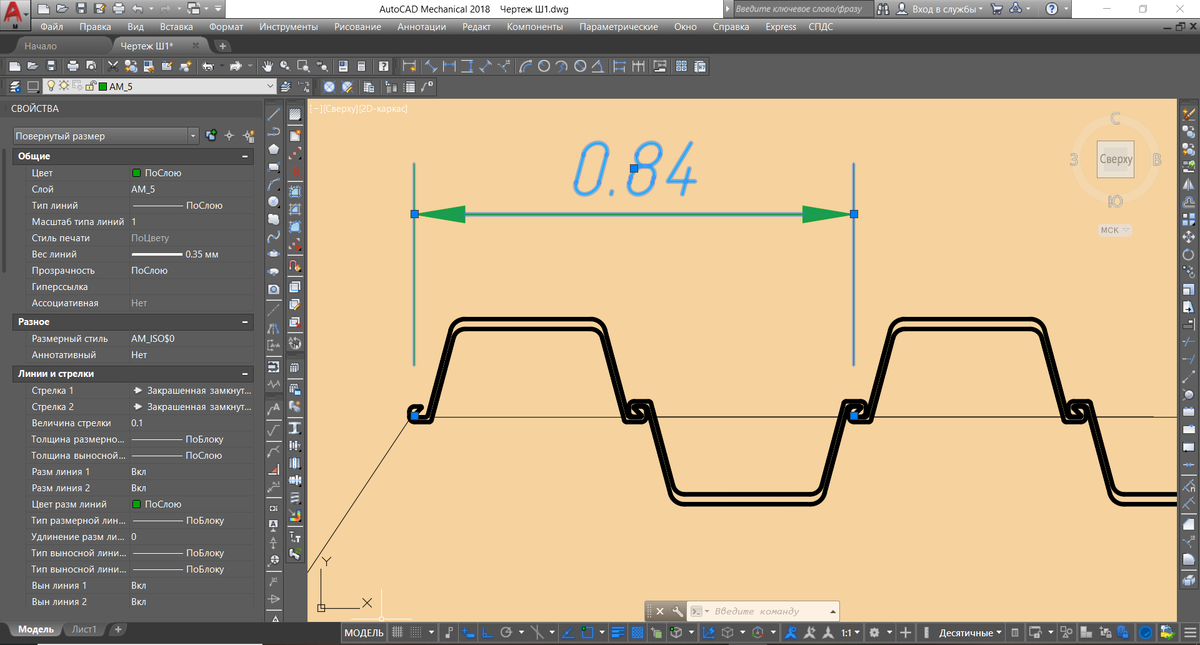This screenshot has height=645, width=1200.
Task: Toggle Lineweight display in the status bar
Action: [618, 633]
